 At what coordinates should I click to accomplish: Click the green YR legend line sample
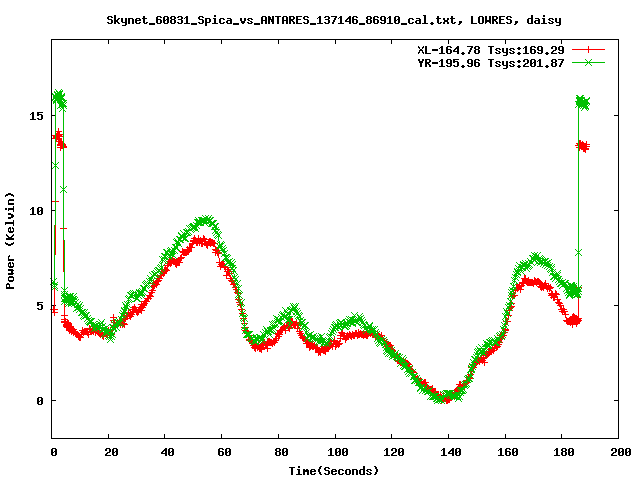pos(588,62)
